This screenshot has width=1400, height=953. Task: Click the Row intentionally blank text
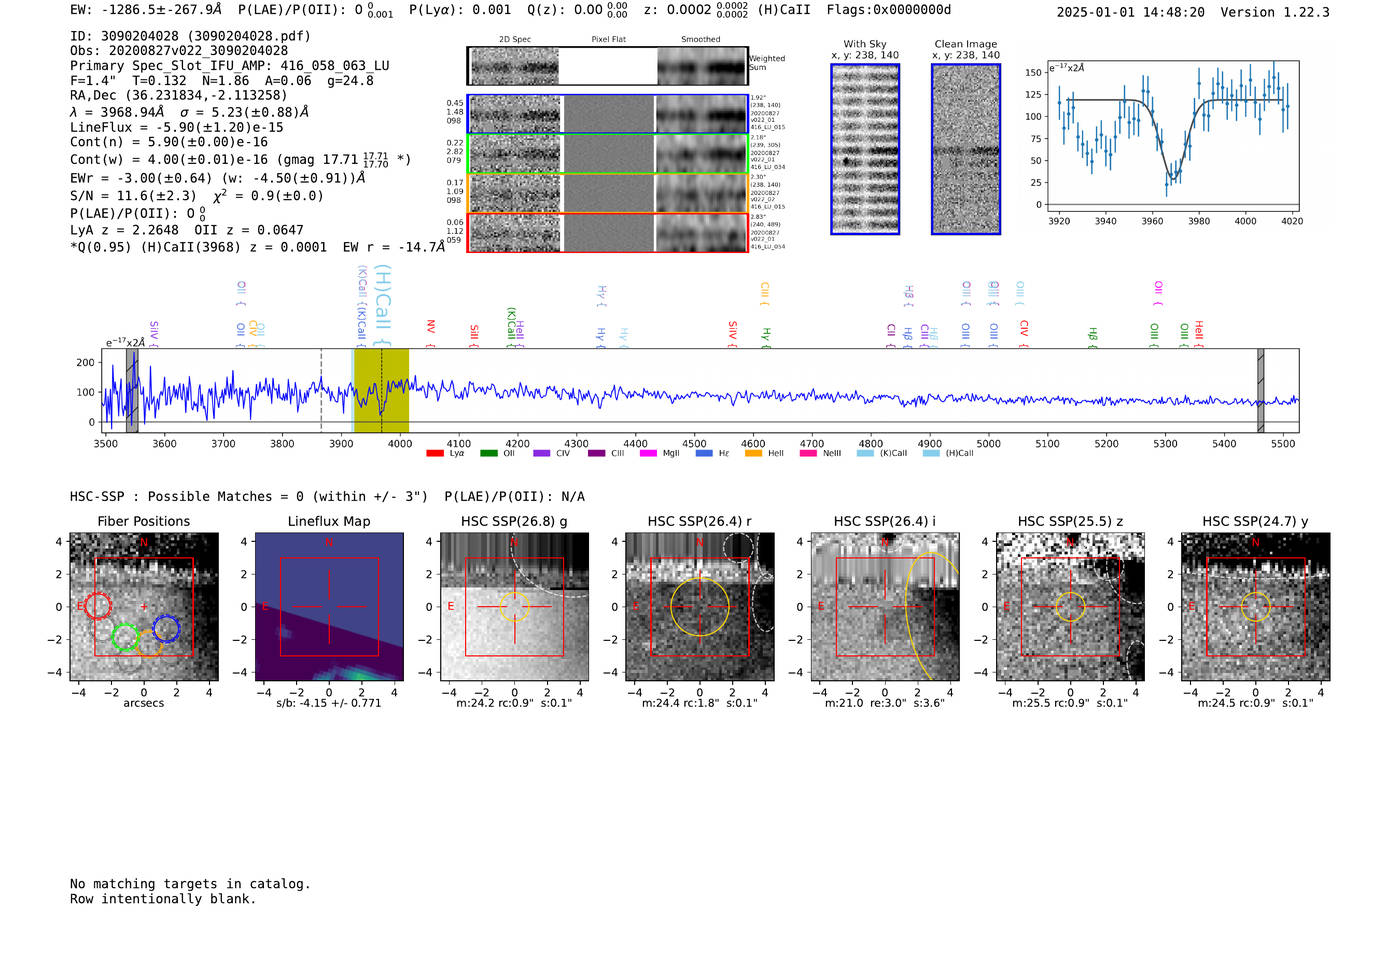coord(163,899)
